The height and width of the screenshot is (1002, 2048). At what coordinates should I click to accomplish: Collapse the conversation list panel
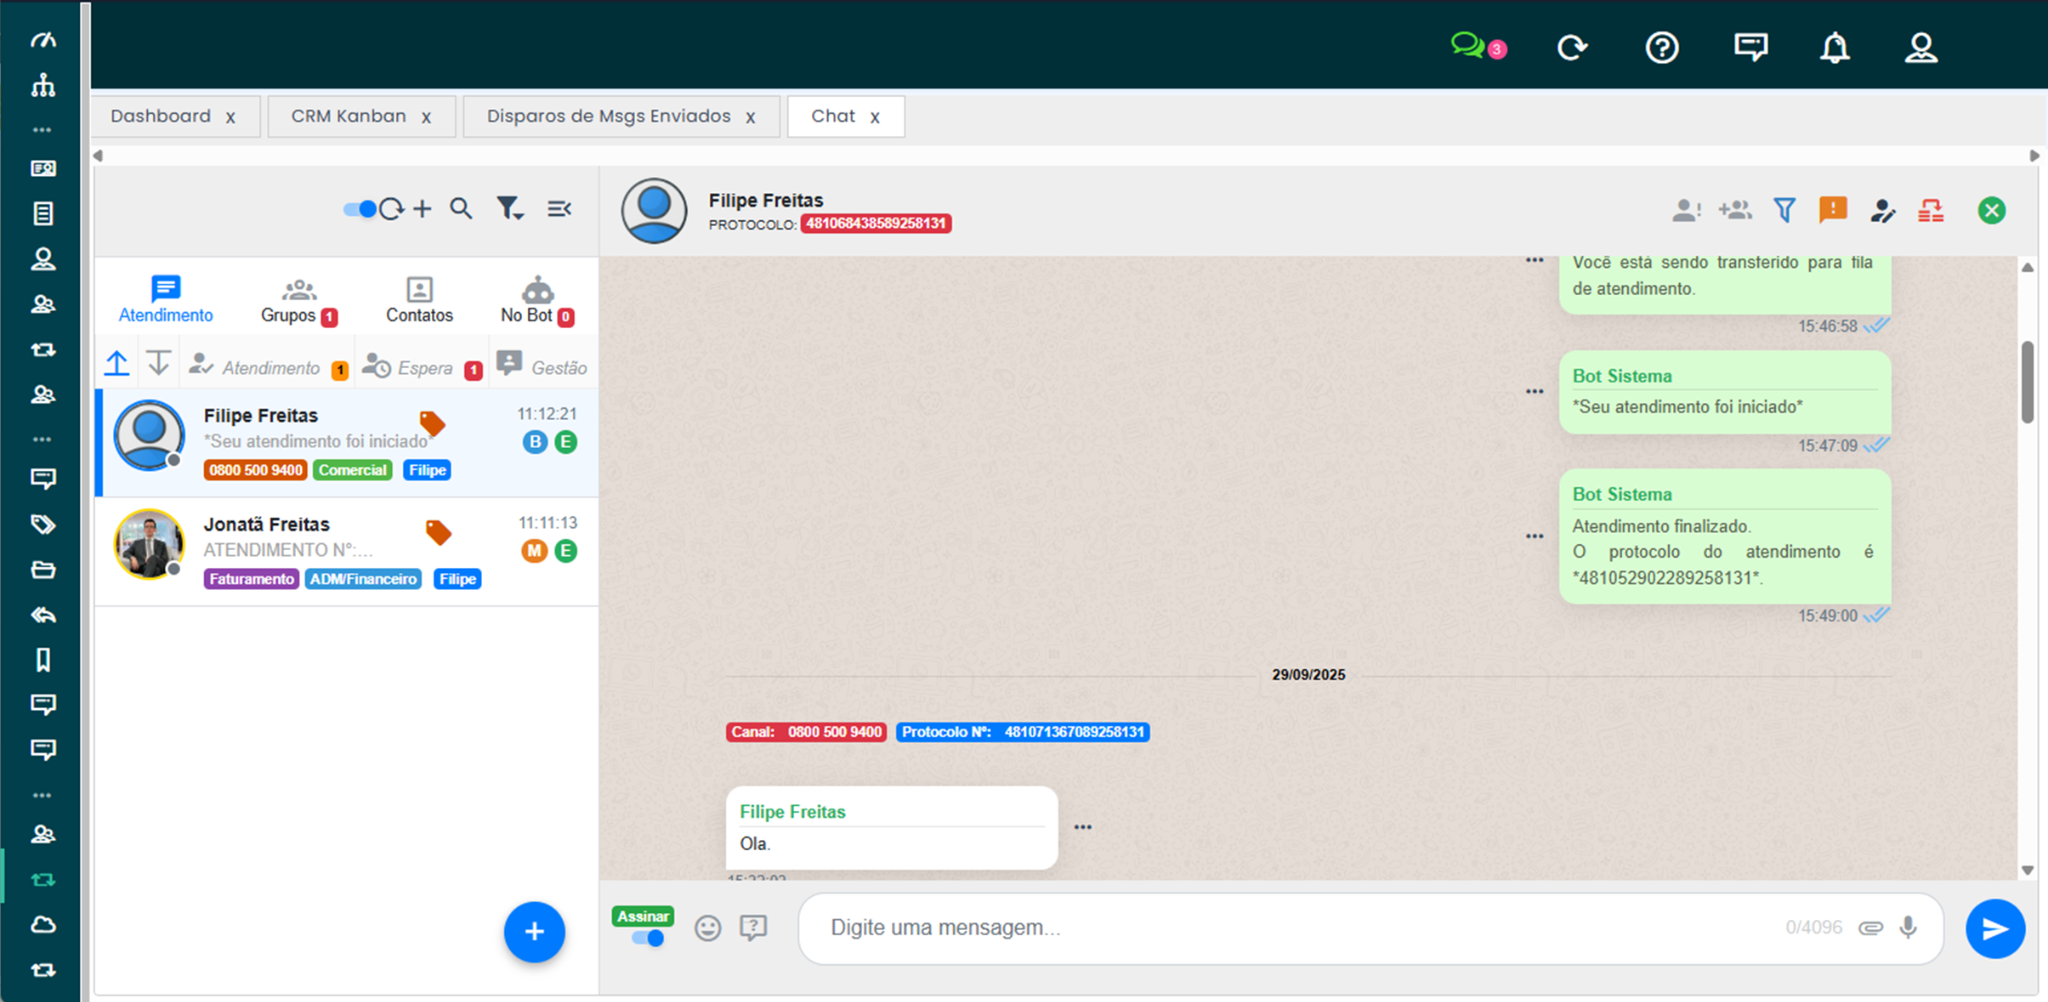(x=559, y=209)
